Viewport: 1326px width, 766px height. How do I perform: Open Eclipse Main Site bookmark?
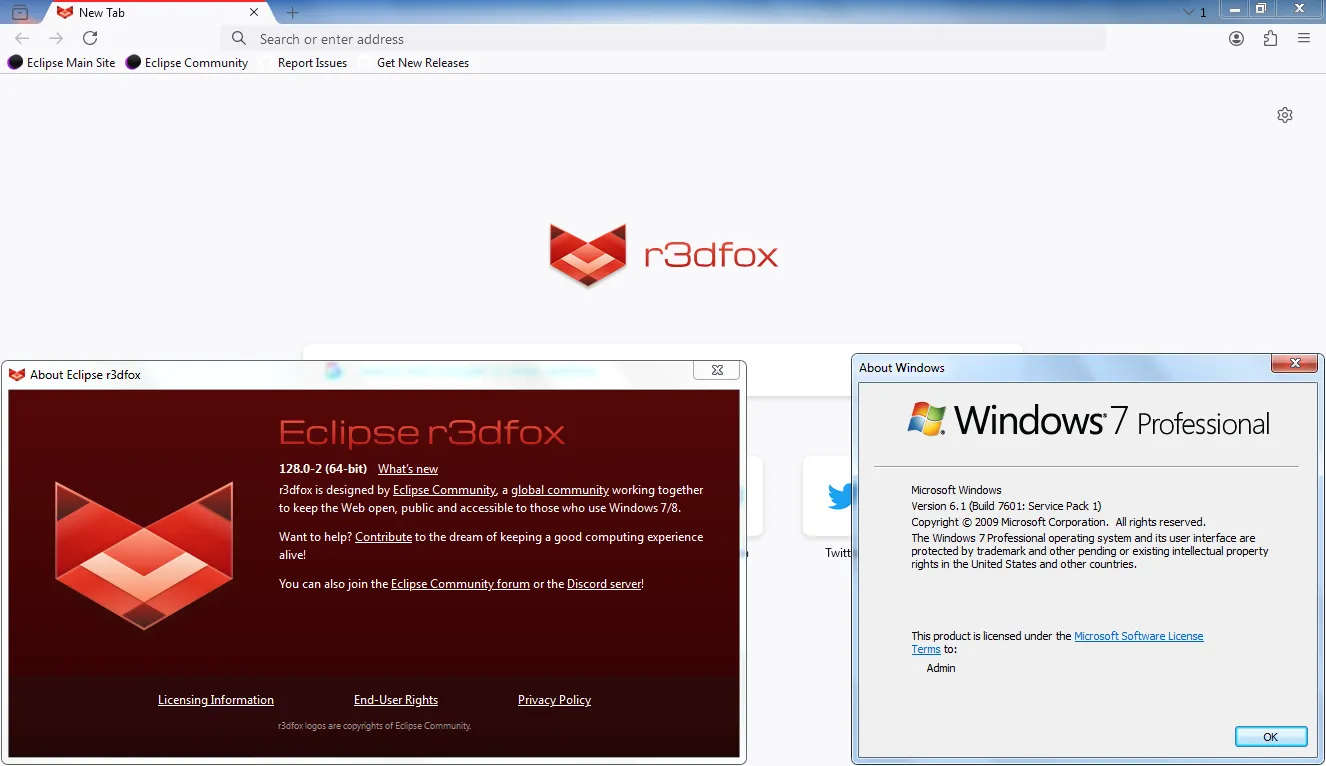62,63
